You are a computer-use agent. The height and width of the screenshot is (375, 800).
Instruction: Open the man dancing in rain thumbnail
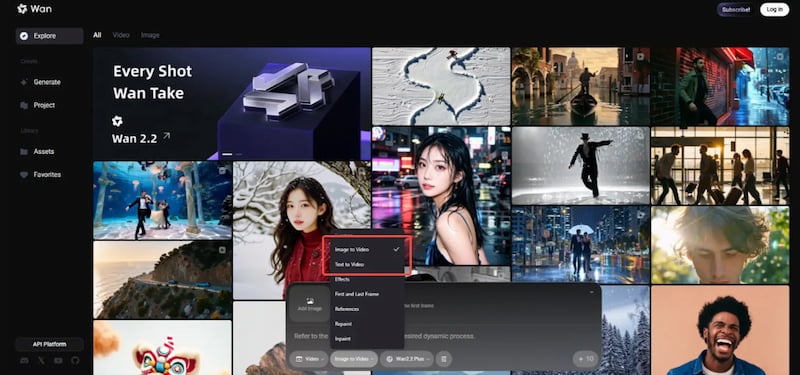(x=581, y=166)
